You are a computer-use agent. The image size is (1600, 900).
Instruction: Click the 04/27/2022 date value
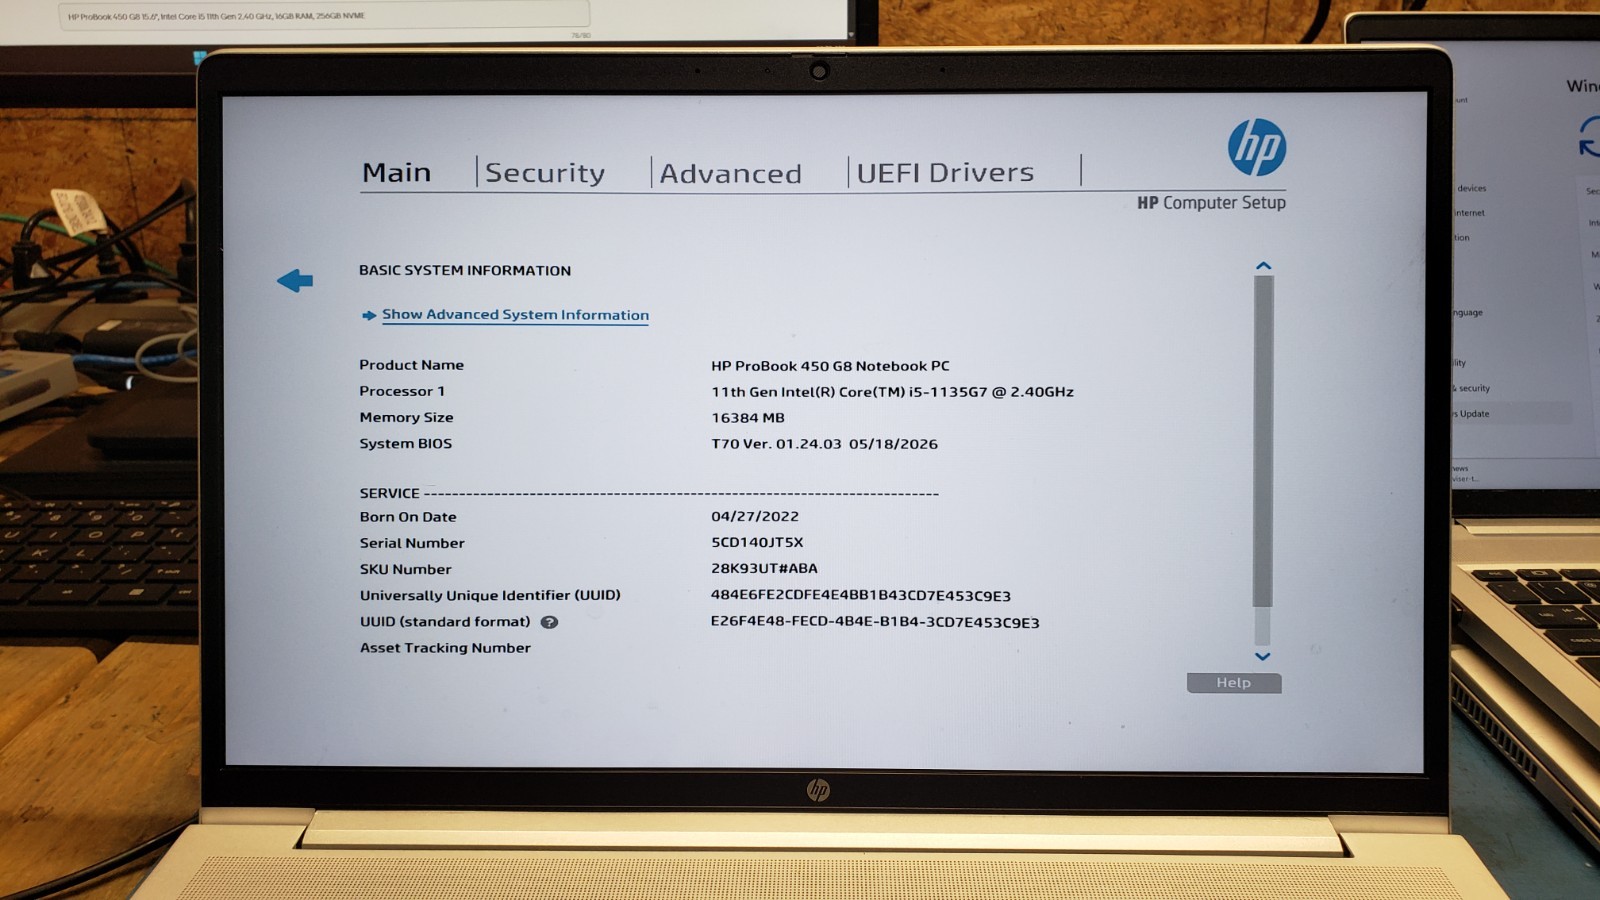[x=755, y=516]
